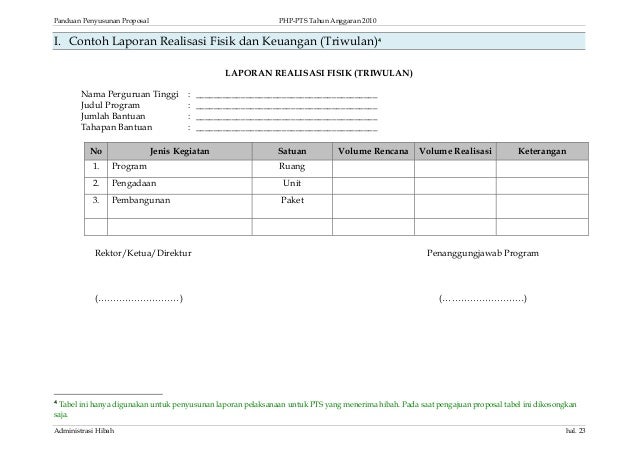The height and width of the screenshot is (452, 638).
Task: Click the green footnote text about "Tabel ini hanya digunakan"
Action: pos(315,409)
